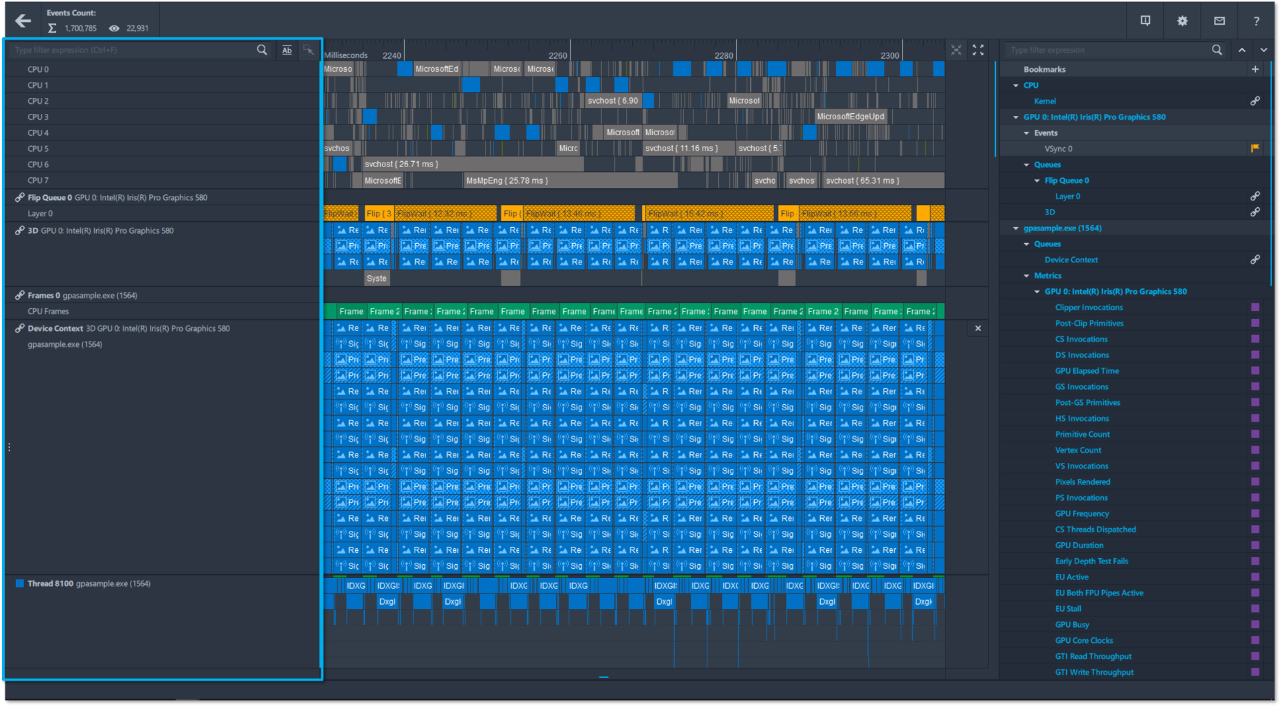This screenshot has height=706, width=1280.
Task: Toggle the Primitive Count purple swatch
Action: (1255, 434)
